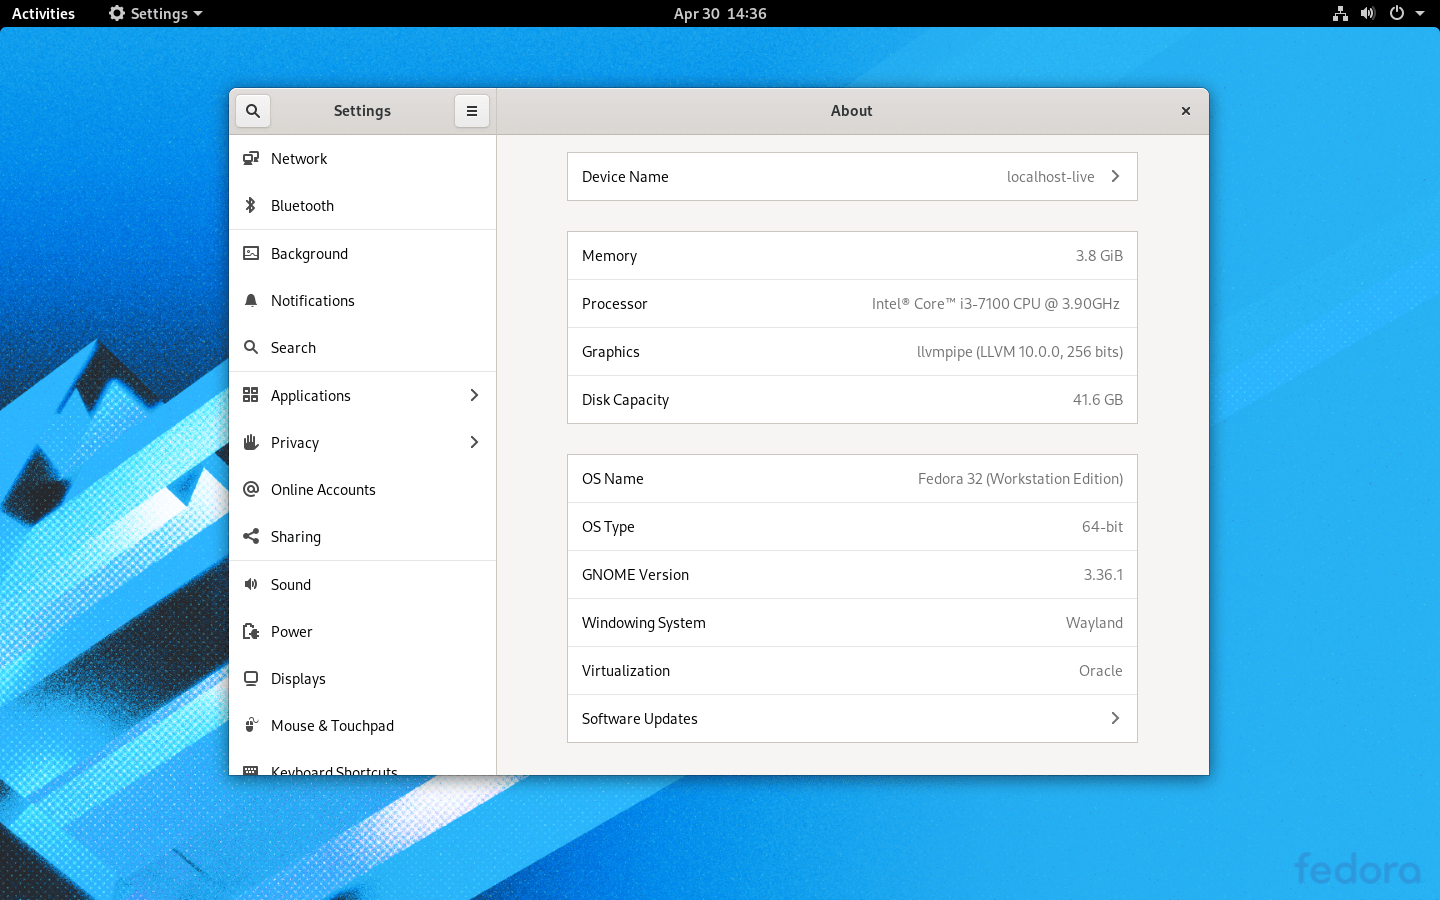Click the power icon in top bar
Screen dimensions: 1440x900
click(x=1397, y=13)
